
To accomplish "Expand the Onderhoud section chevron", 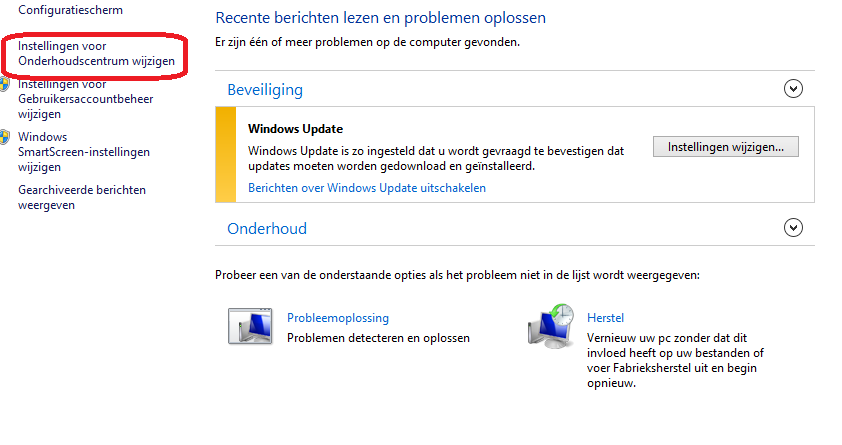I will (x=793, y=228).
